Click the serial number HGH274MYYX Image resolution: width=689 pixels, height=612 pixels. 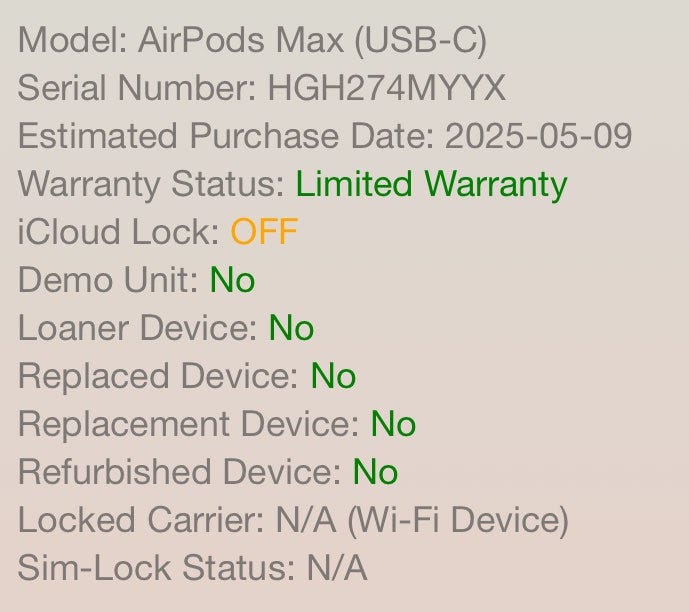tap(386, 89)
